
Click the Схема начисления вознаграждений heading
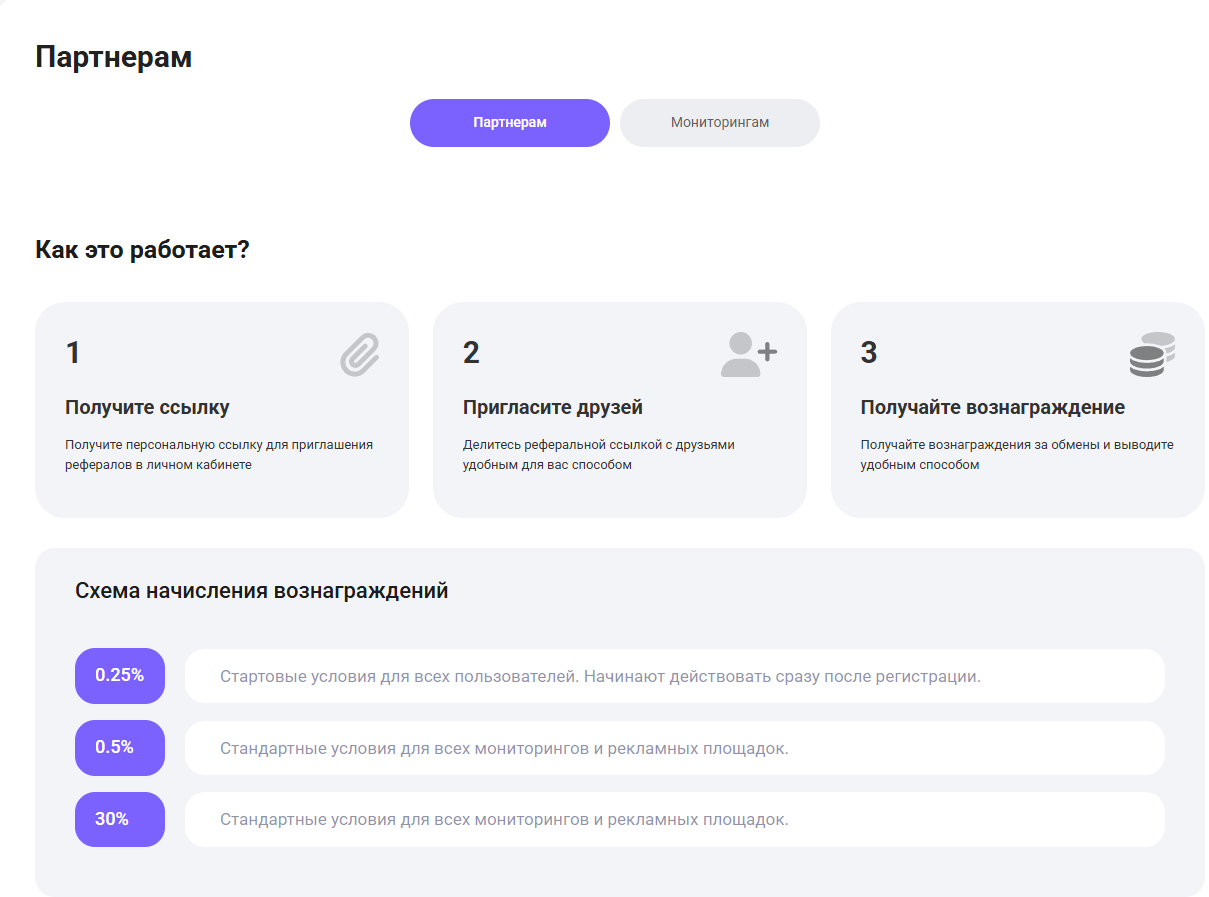262,591
